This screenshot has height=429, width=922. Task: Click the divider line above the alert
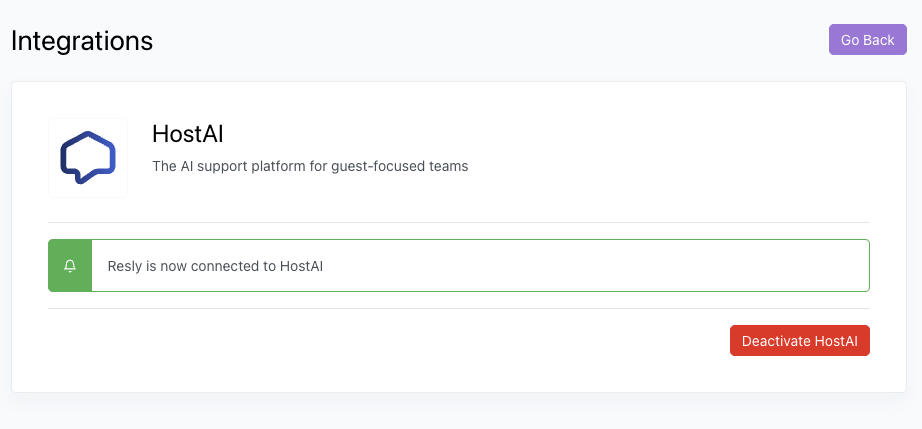458,222
